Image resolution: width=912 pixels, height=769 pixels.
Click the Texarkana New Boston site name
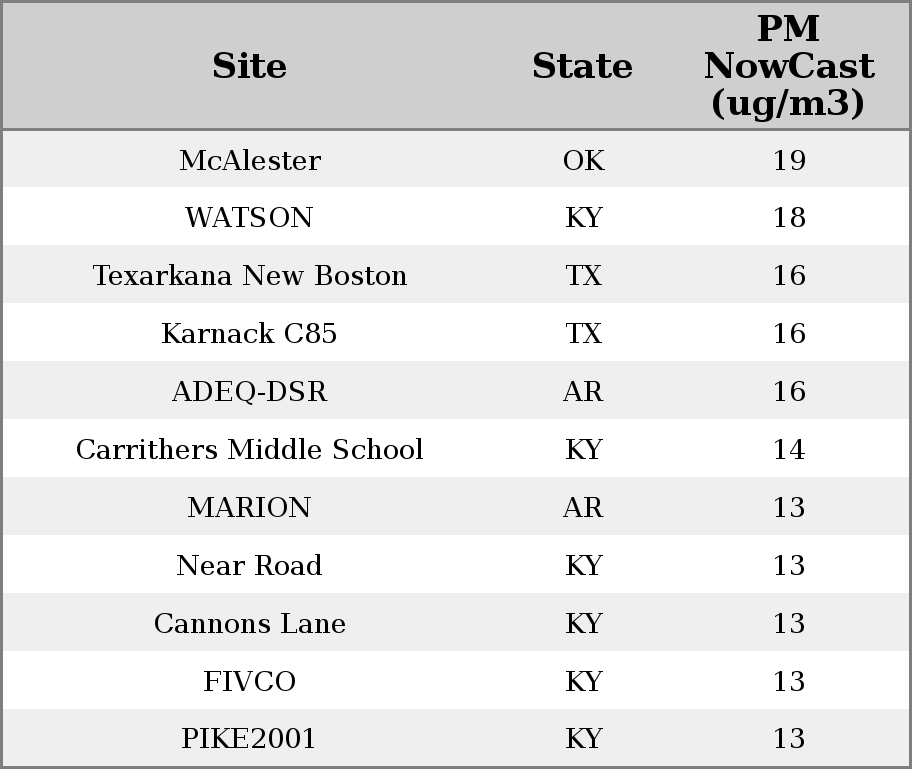250,275
